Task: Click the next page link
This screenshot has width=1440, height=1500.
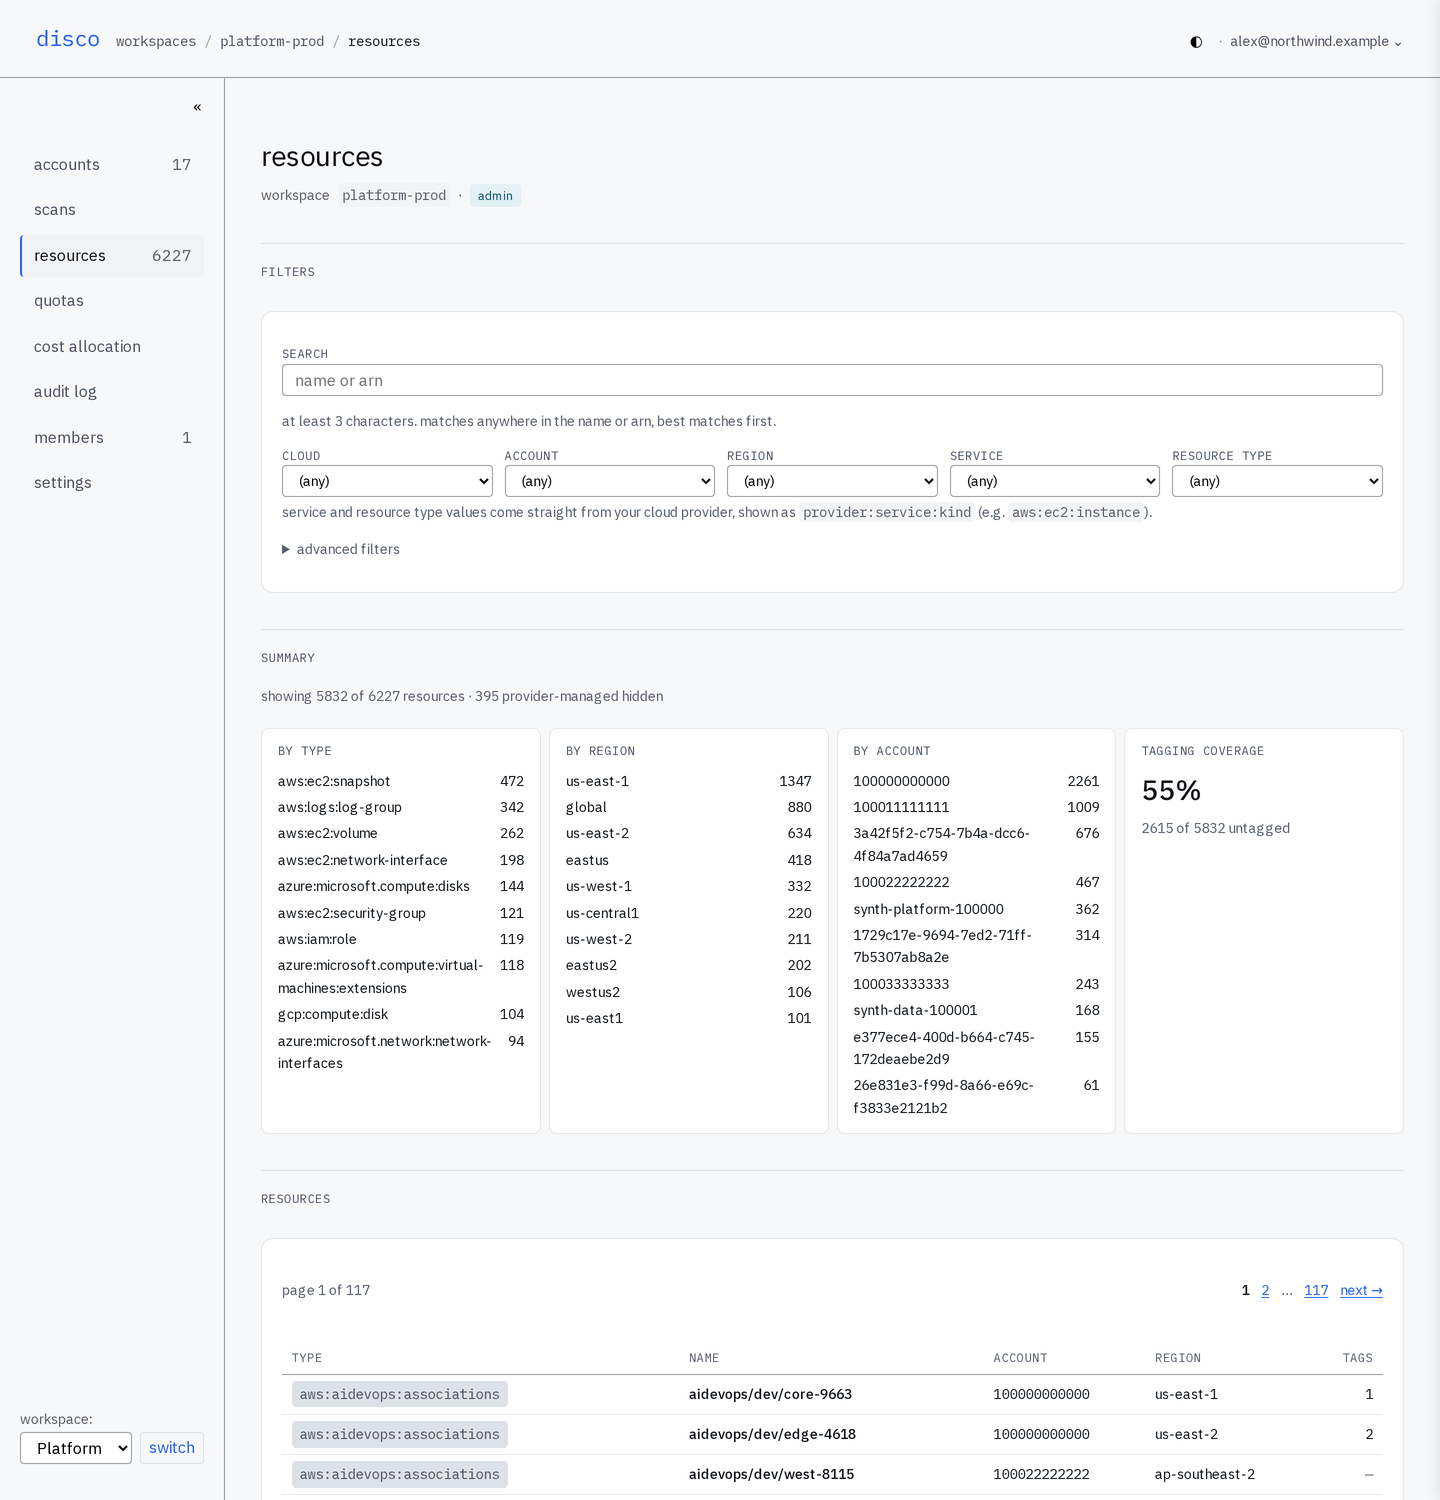Action: [1361, 1290]
